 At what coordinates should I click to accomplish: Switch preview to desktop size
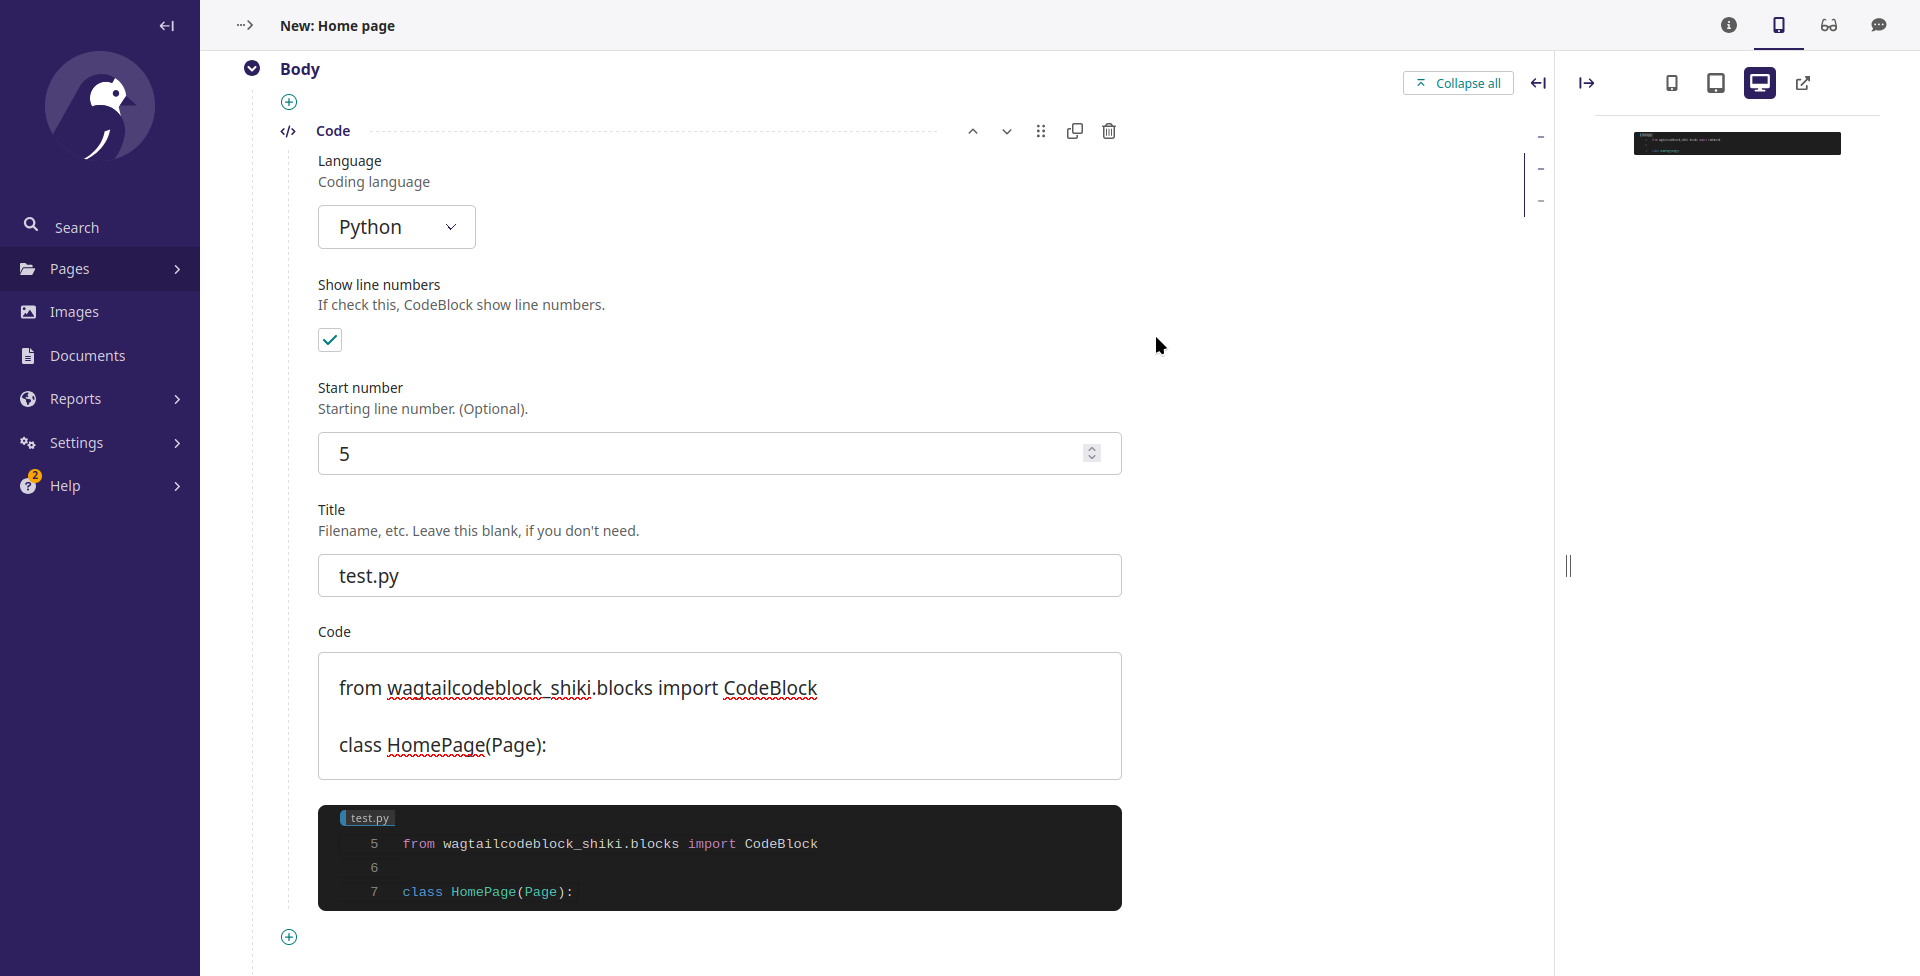(1760, 83)
